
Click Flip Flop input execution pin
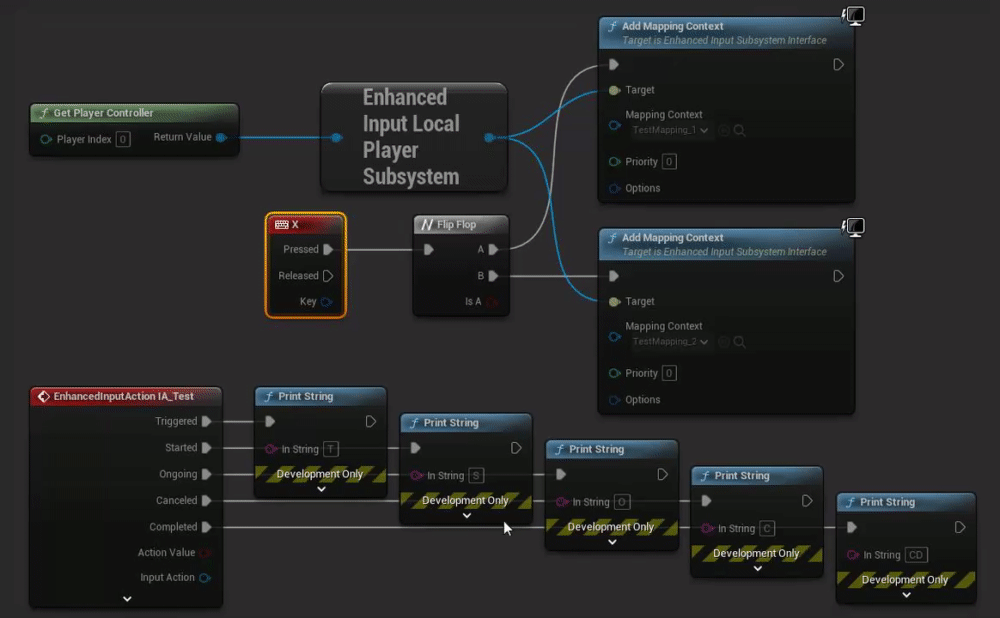click(x=429, y=249)
